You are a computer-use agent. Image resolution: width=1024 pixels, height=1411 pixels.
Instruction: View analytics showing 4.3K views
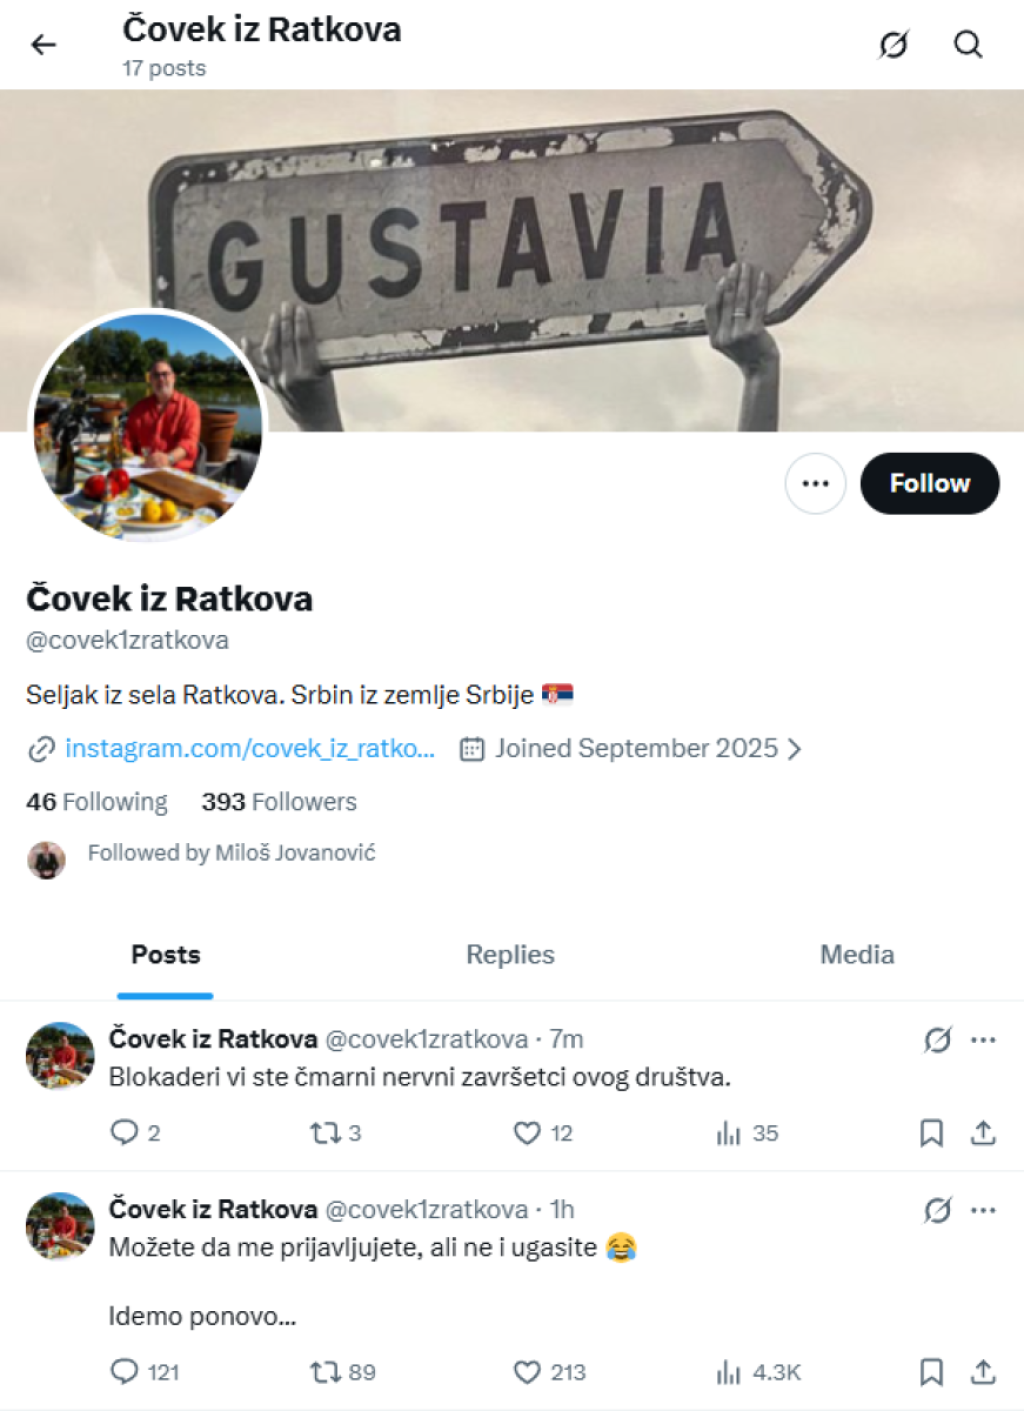[x=759, y=1372]
